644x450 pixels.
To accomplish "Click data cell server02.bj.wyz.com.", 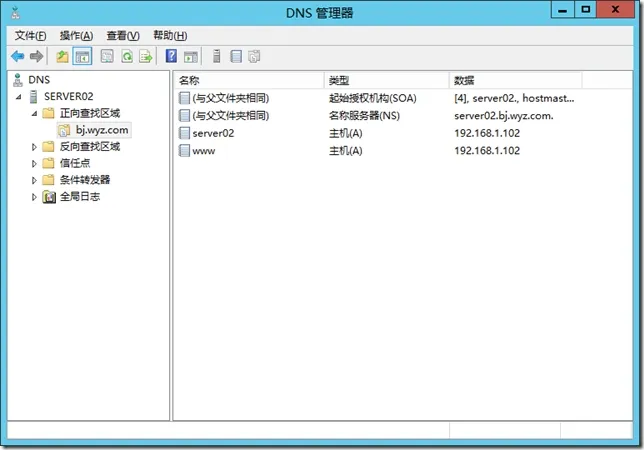I will point(504,116).
